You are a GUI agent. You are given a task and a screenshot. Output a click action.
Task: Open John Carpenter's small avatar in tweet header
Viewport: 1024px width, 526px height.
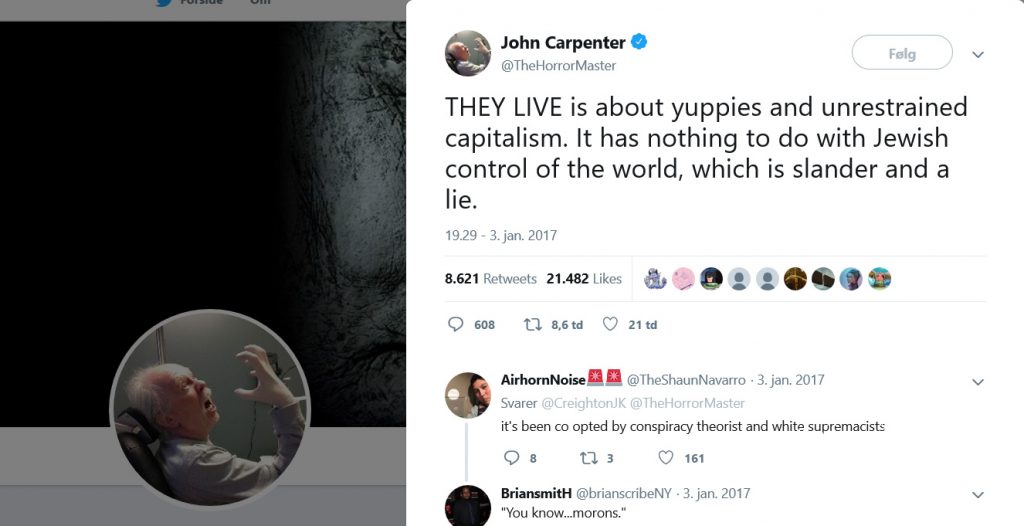click(468, 53)
